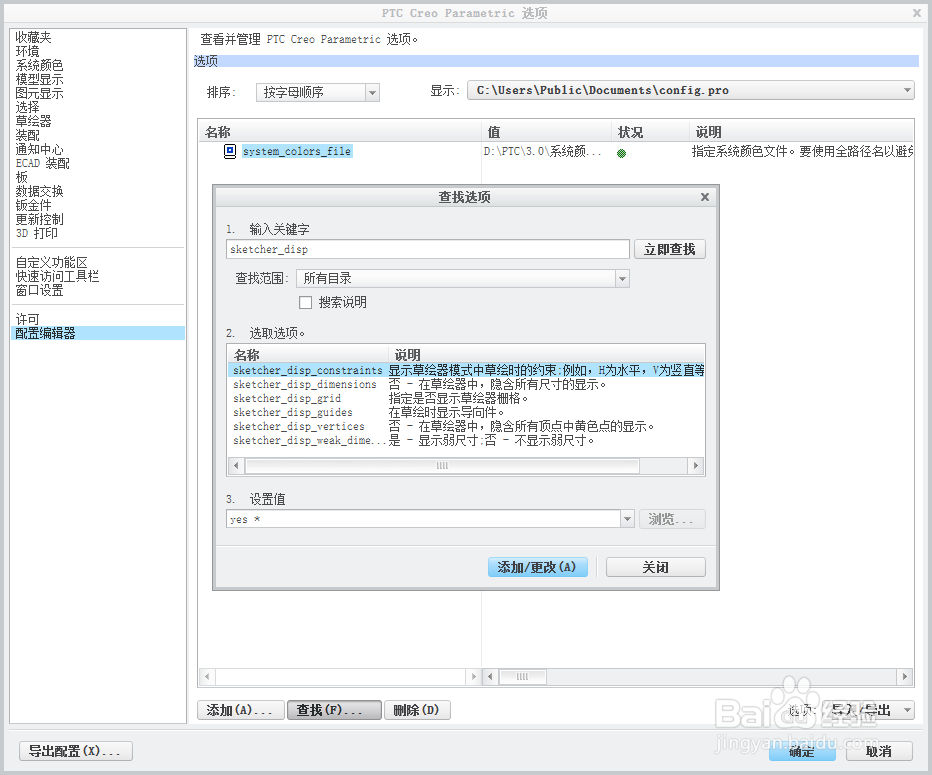
Task: Open the 系统颜色 category
Action: coord(39,65)
